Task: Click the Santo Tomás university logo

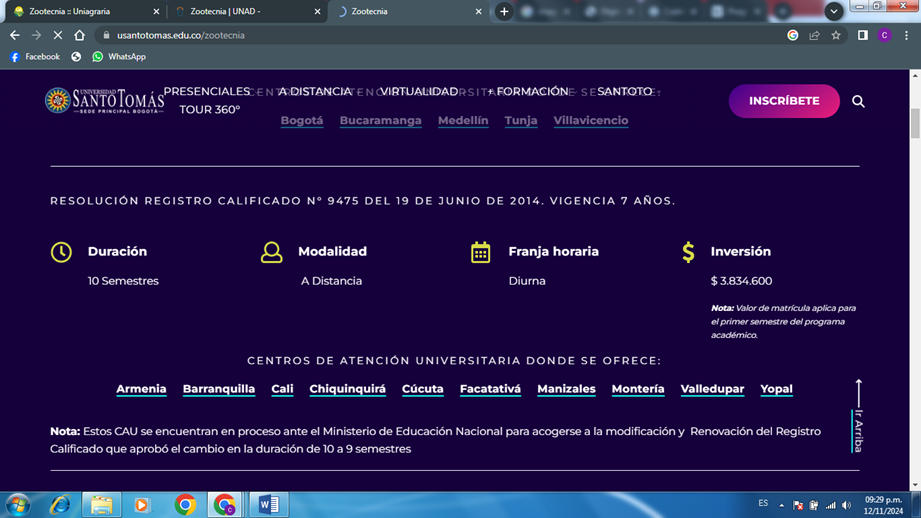Action: (x=104, y=101)
